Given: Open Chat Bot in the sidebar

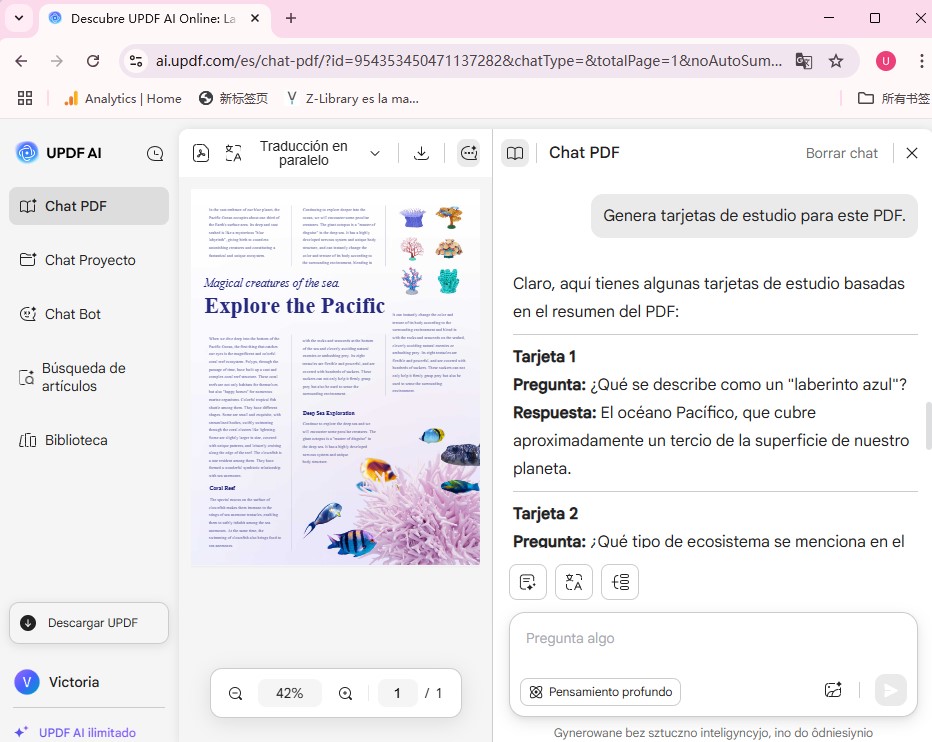Looking at the screenshot, I should [89, 314].
